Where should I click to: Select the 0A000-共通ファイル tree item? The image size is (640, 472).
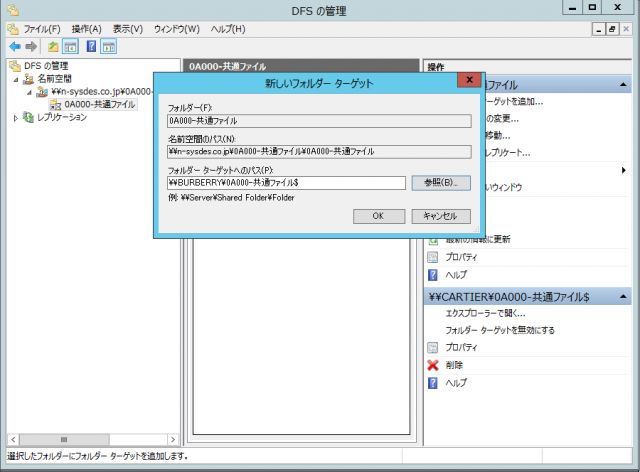point(99,104)
